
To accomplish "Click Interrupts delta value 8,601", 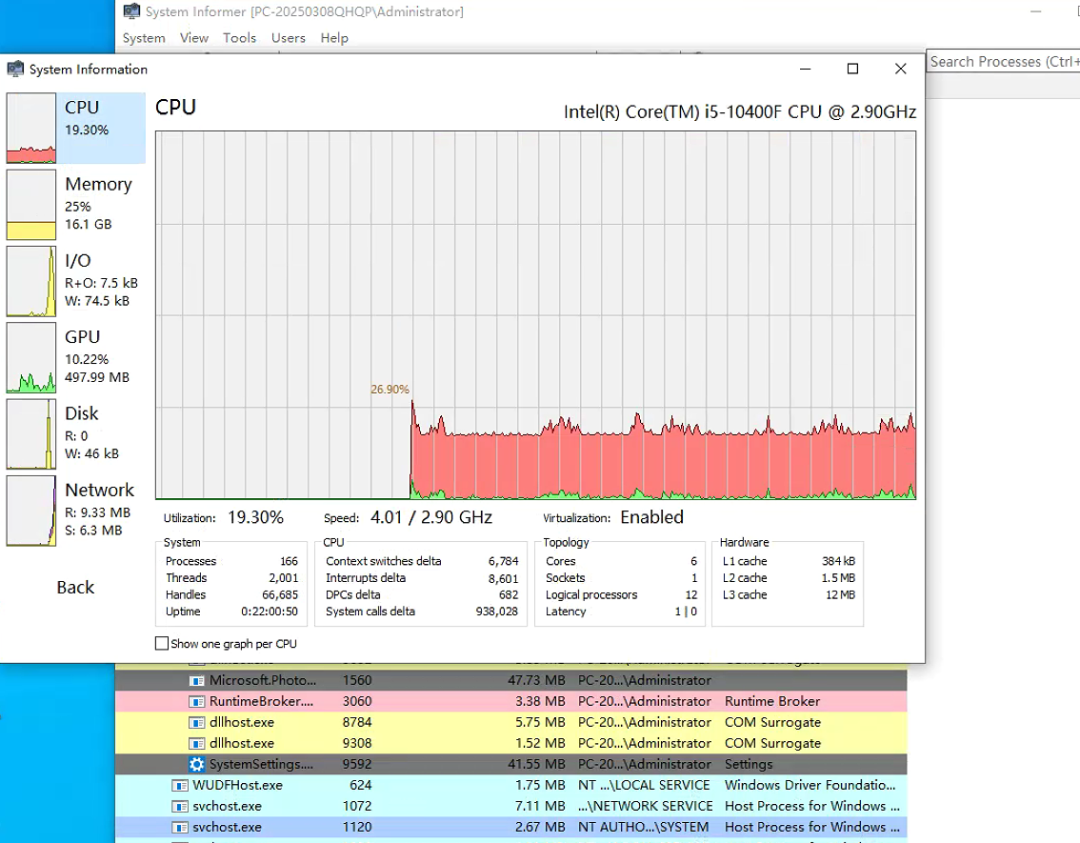I will [503, 579].
